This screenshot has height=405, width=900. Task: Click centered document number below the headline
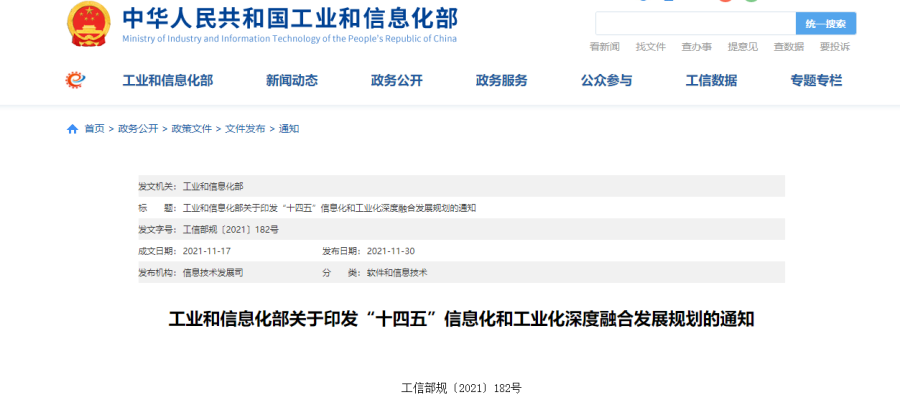[461, 388]
